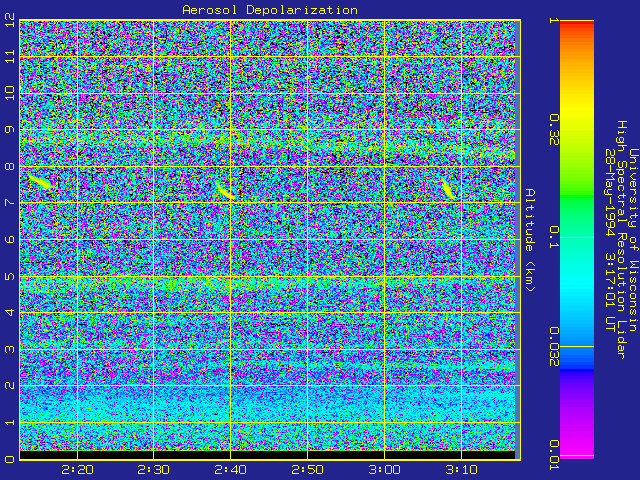
Task: Click 'High Spectral Resolution Lidar' text line
Action: (x=622, y=240)
